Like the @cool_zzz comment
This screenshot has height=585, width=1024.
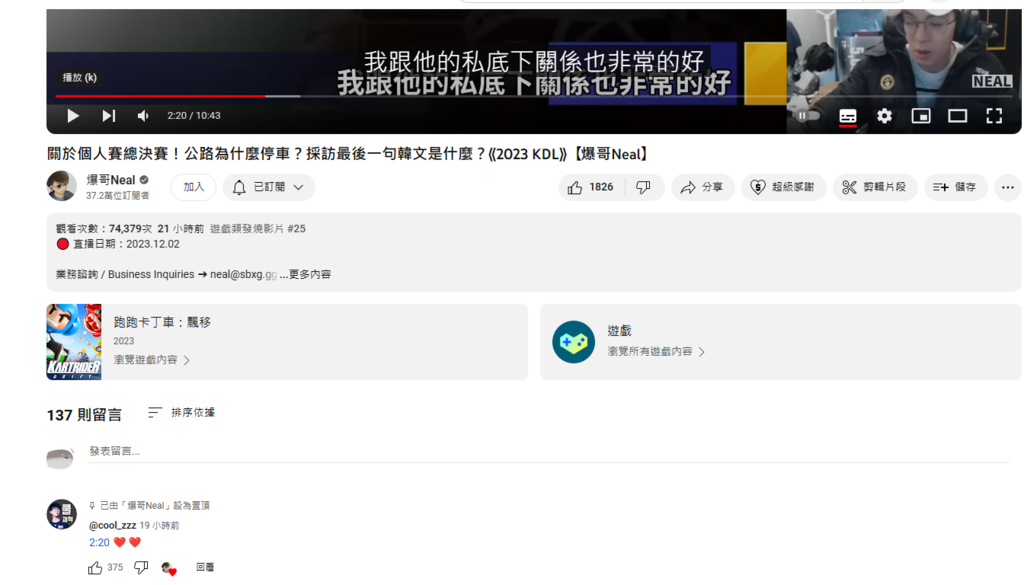(x=95, y=567)
